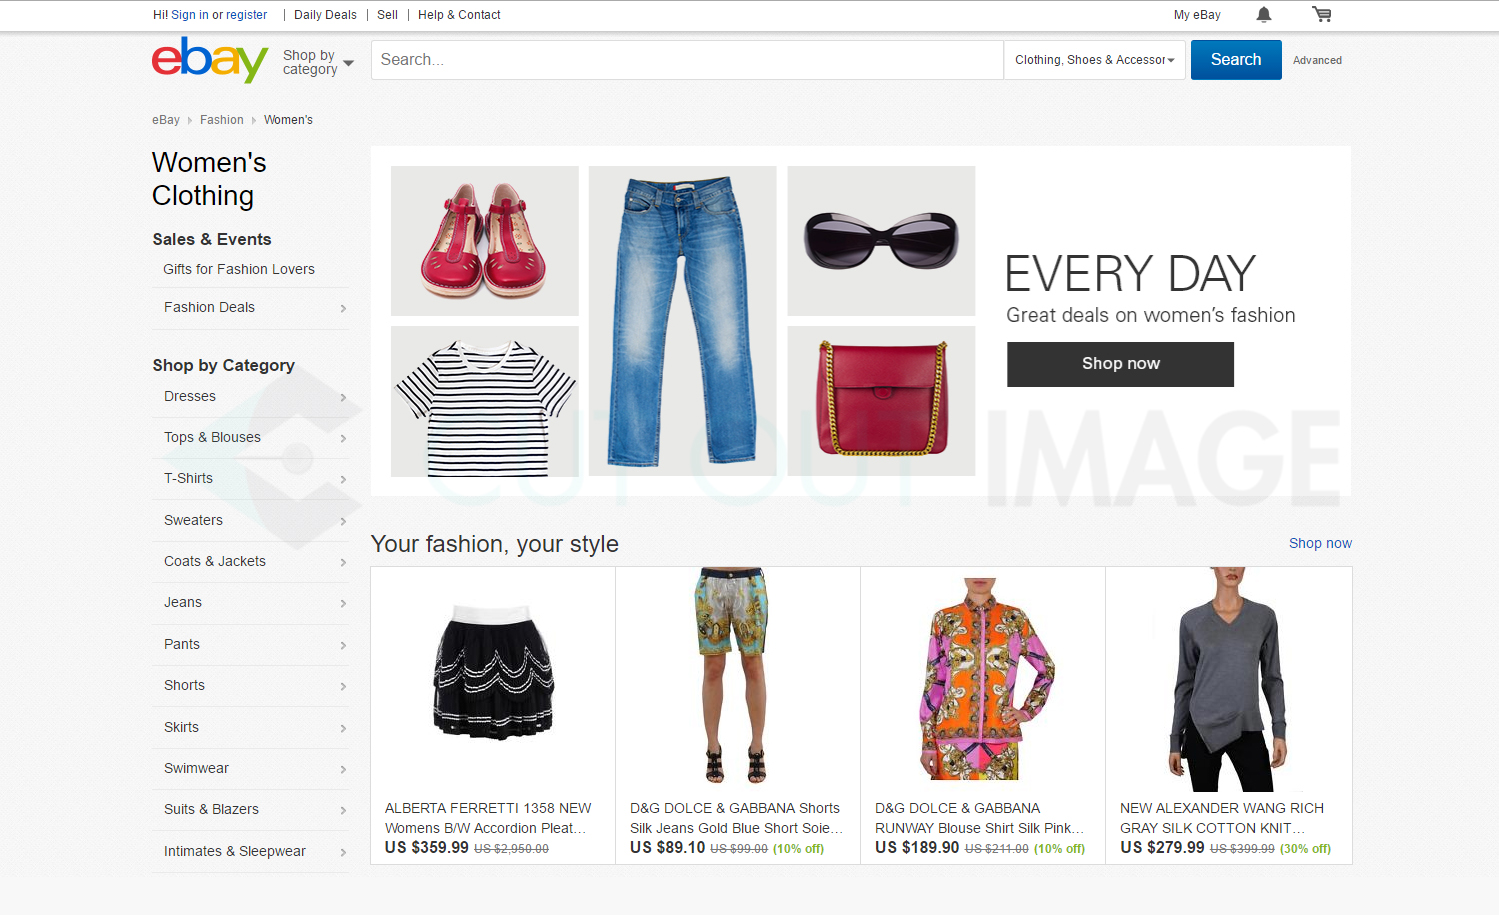The height and width of the screenshot is (915, 1499).
Task: Select the Tops & Blouses category label
Action: 212,437
